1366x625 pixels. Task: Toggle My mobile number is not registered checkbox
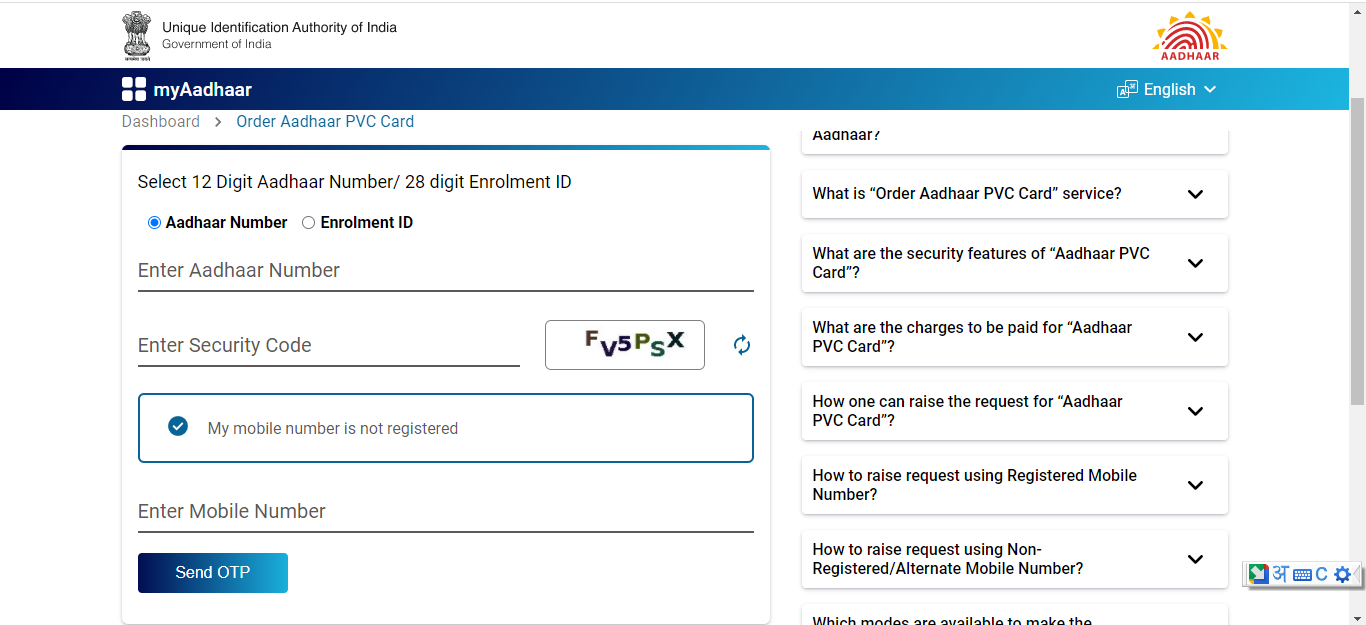tap(178, 426)
